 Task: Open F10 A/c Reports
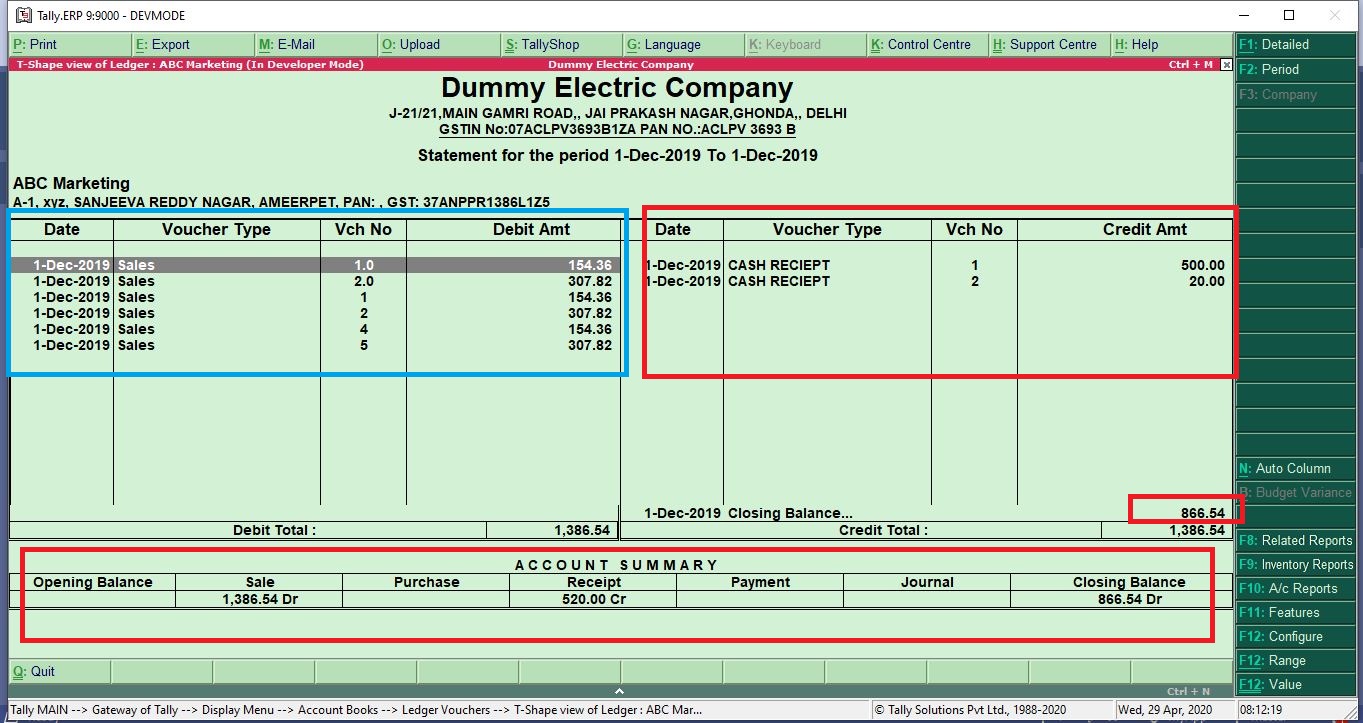[1295, 588]
